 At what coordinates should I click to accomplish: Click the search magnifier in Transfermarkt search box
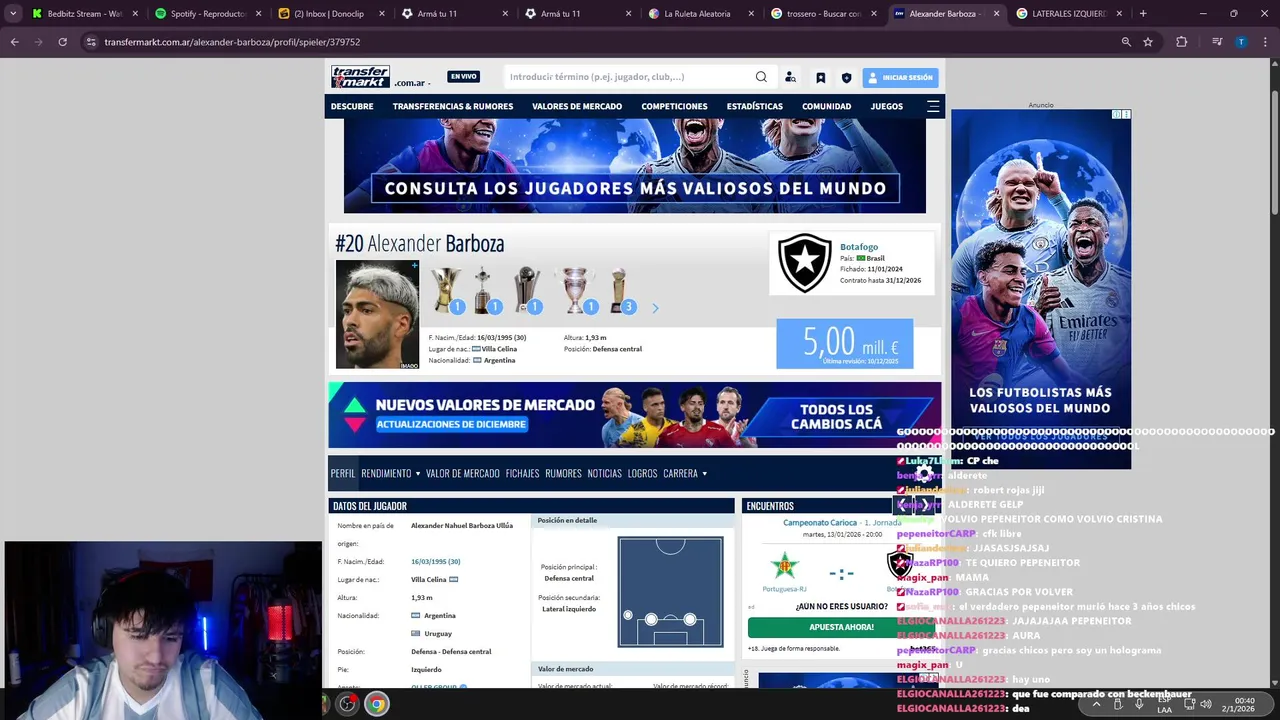click(x=761, y=77)
